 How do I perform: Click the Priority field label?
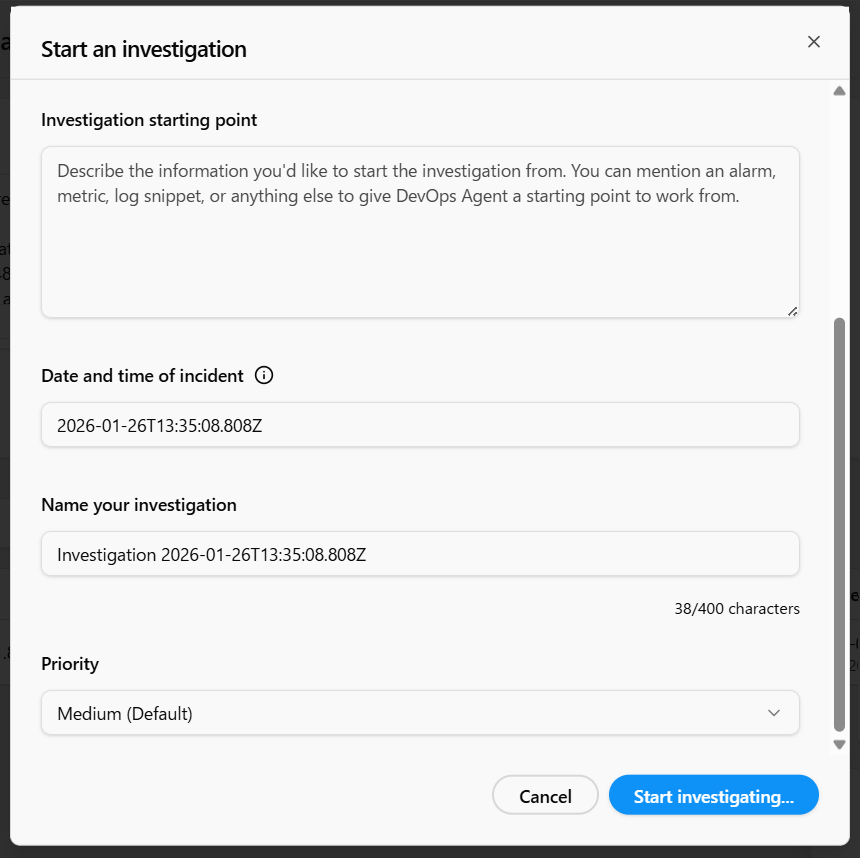[x=70, y=664]
